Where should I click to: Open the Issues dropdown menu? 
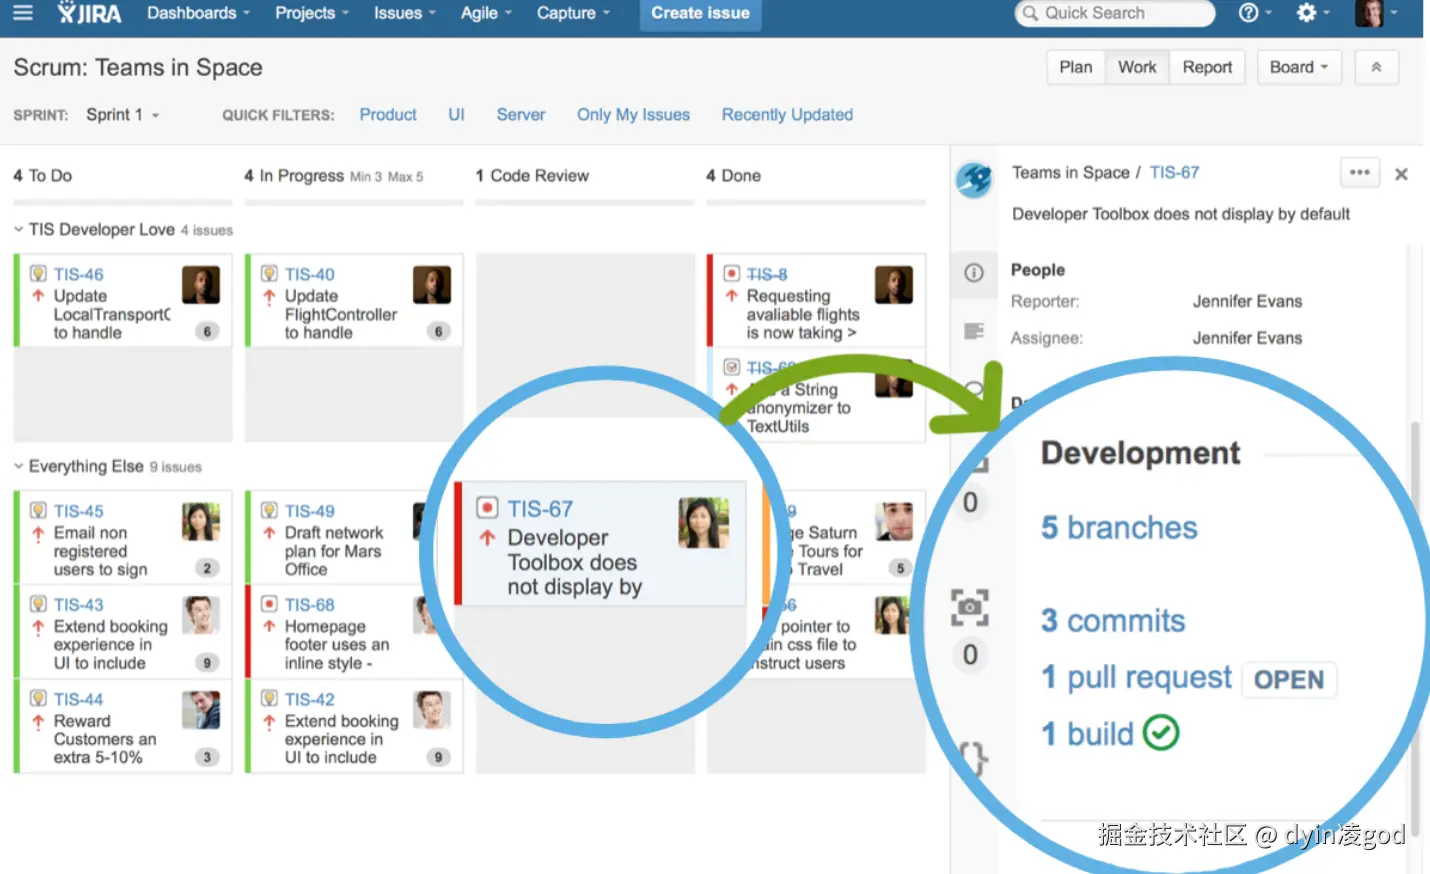click(x=405, y=13)
